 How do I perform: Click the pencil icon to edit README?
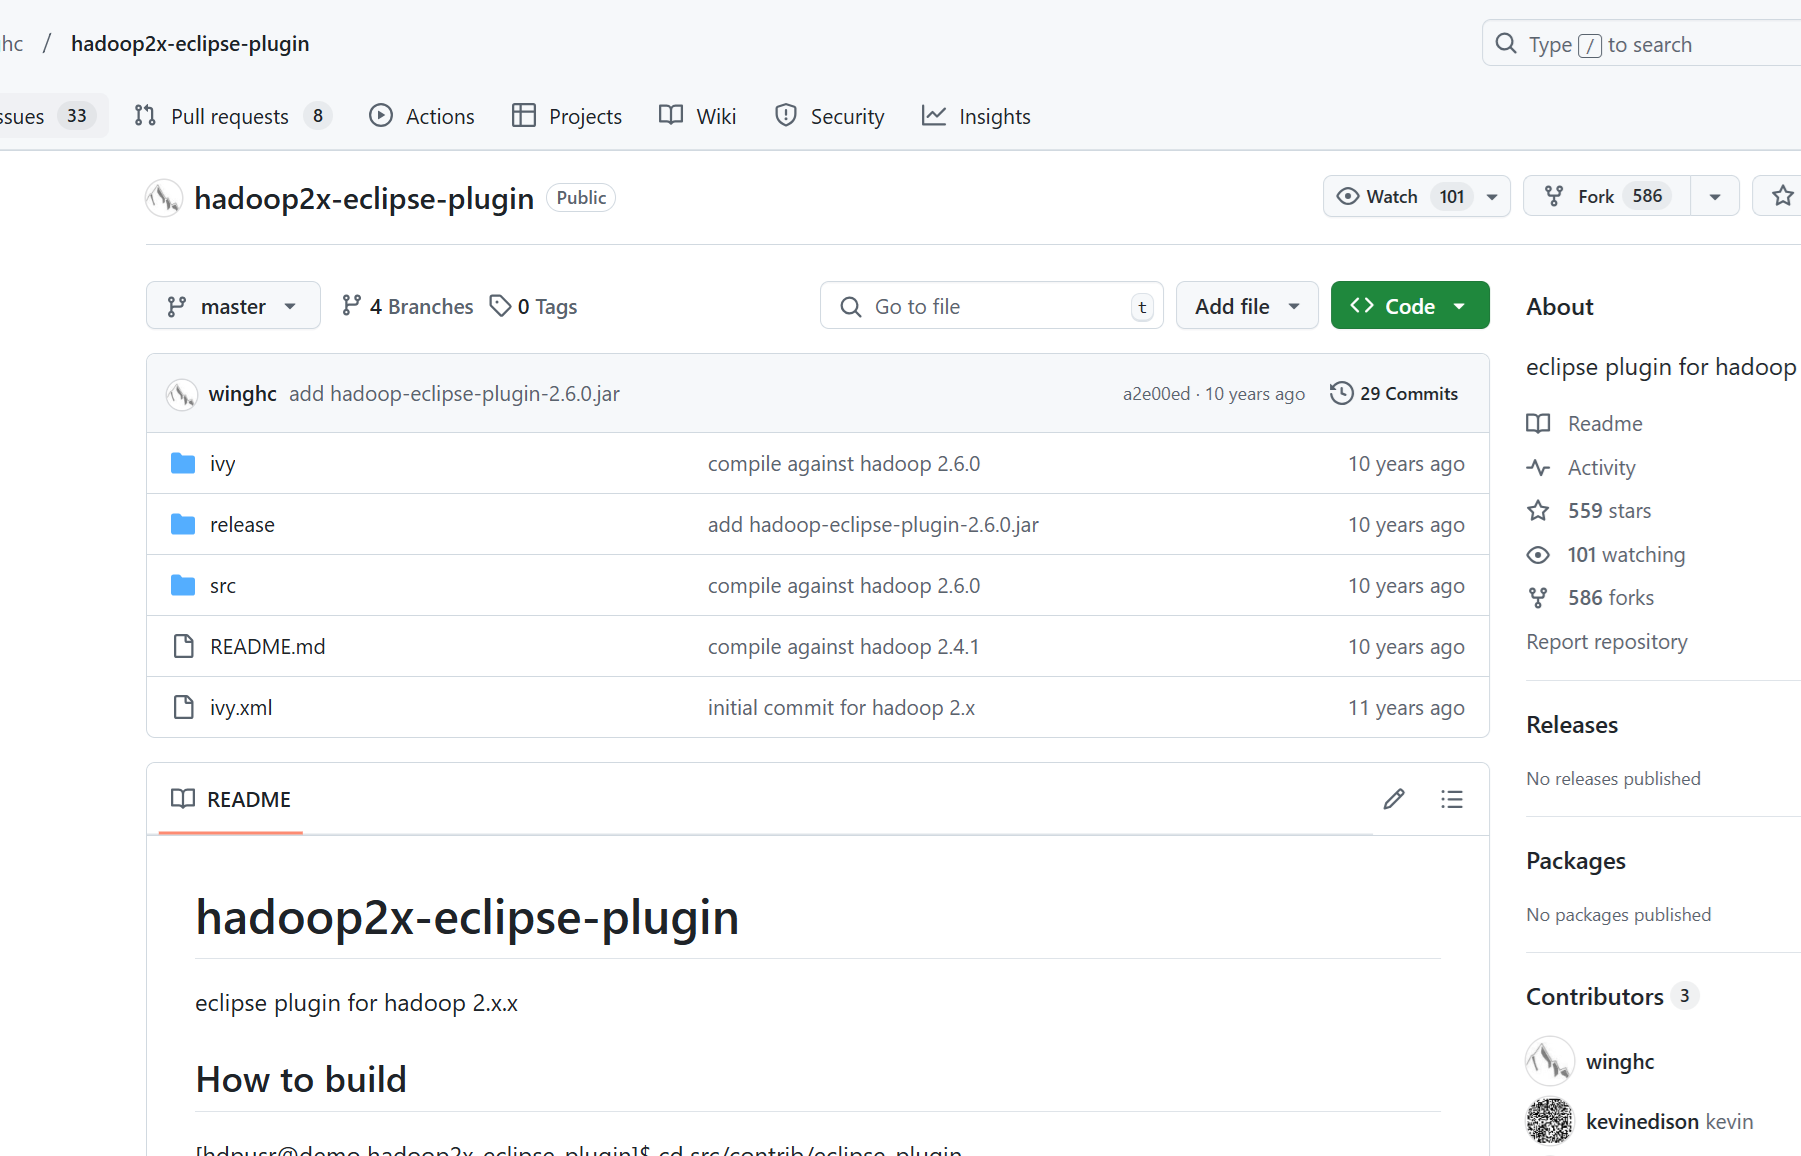pyautogui.click(x=1394, y=799)
